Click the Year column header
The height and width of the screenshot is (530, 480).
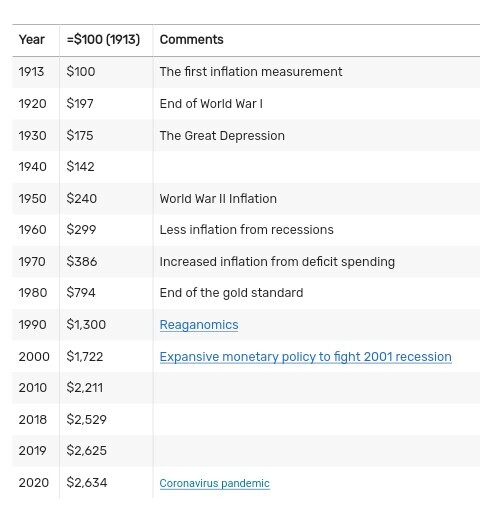tap(31, 40)
